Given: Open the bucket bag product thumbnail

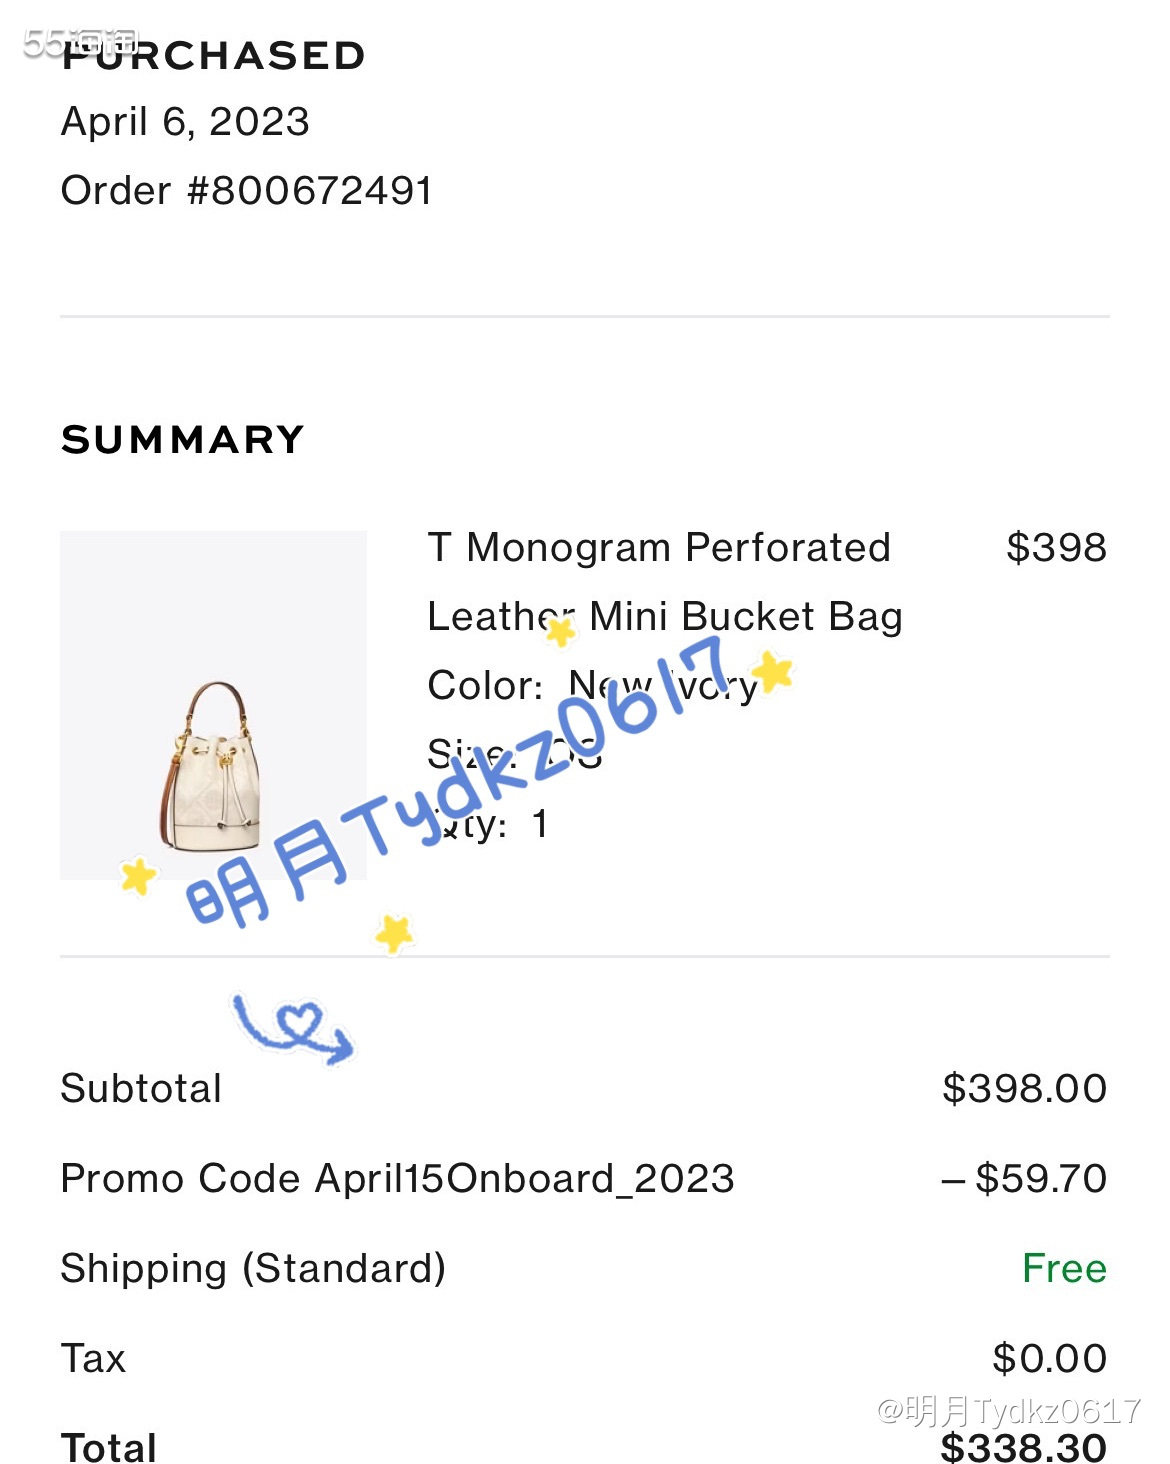Looking at the screenshot, I should point(213,705).
